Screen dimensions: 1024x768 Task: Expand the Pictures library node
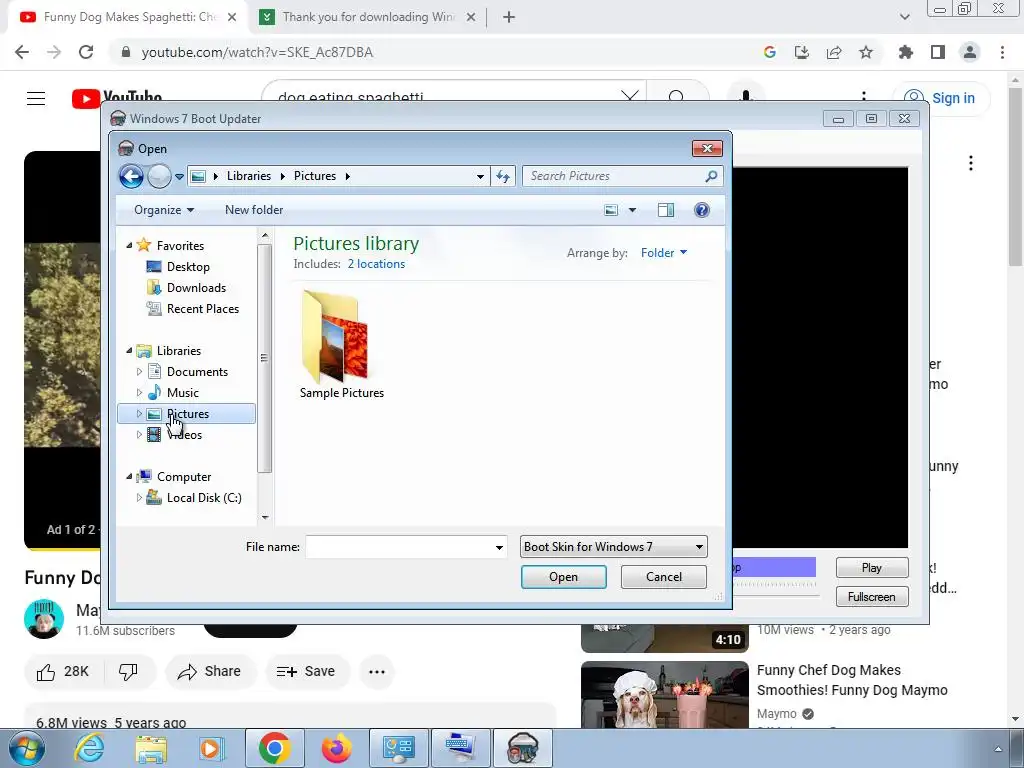coord(139,413)
